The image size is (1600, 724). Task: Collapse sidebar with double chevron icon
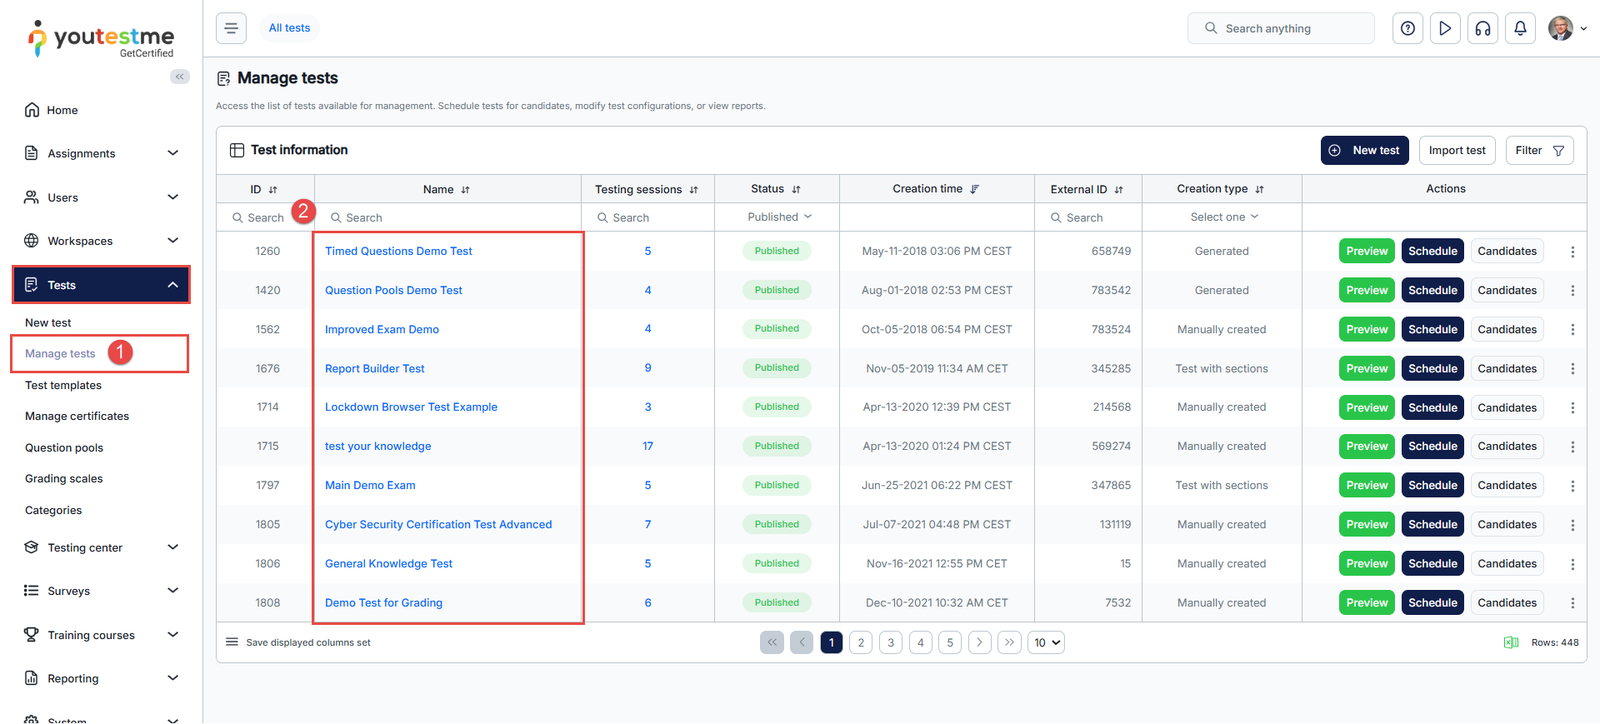pos(180,77)
